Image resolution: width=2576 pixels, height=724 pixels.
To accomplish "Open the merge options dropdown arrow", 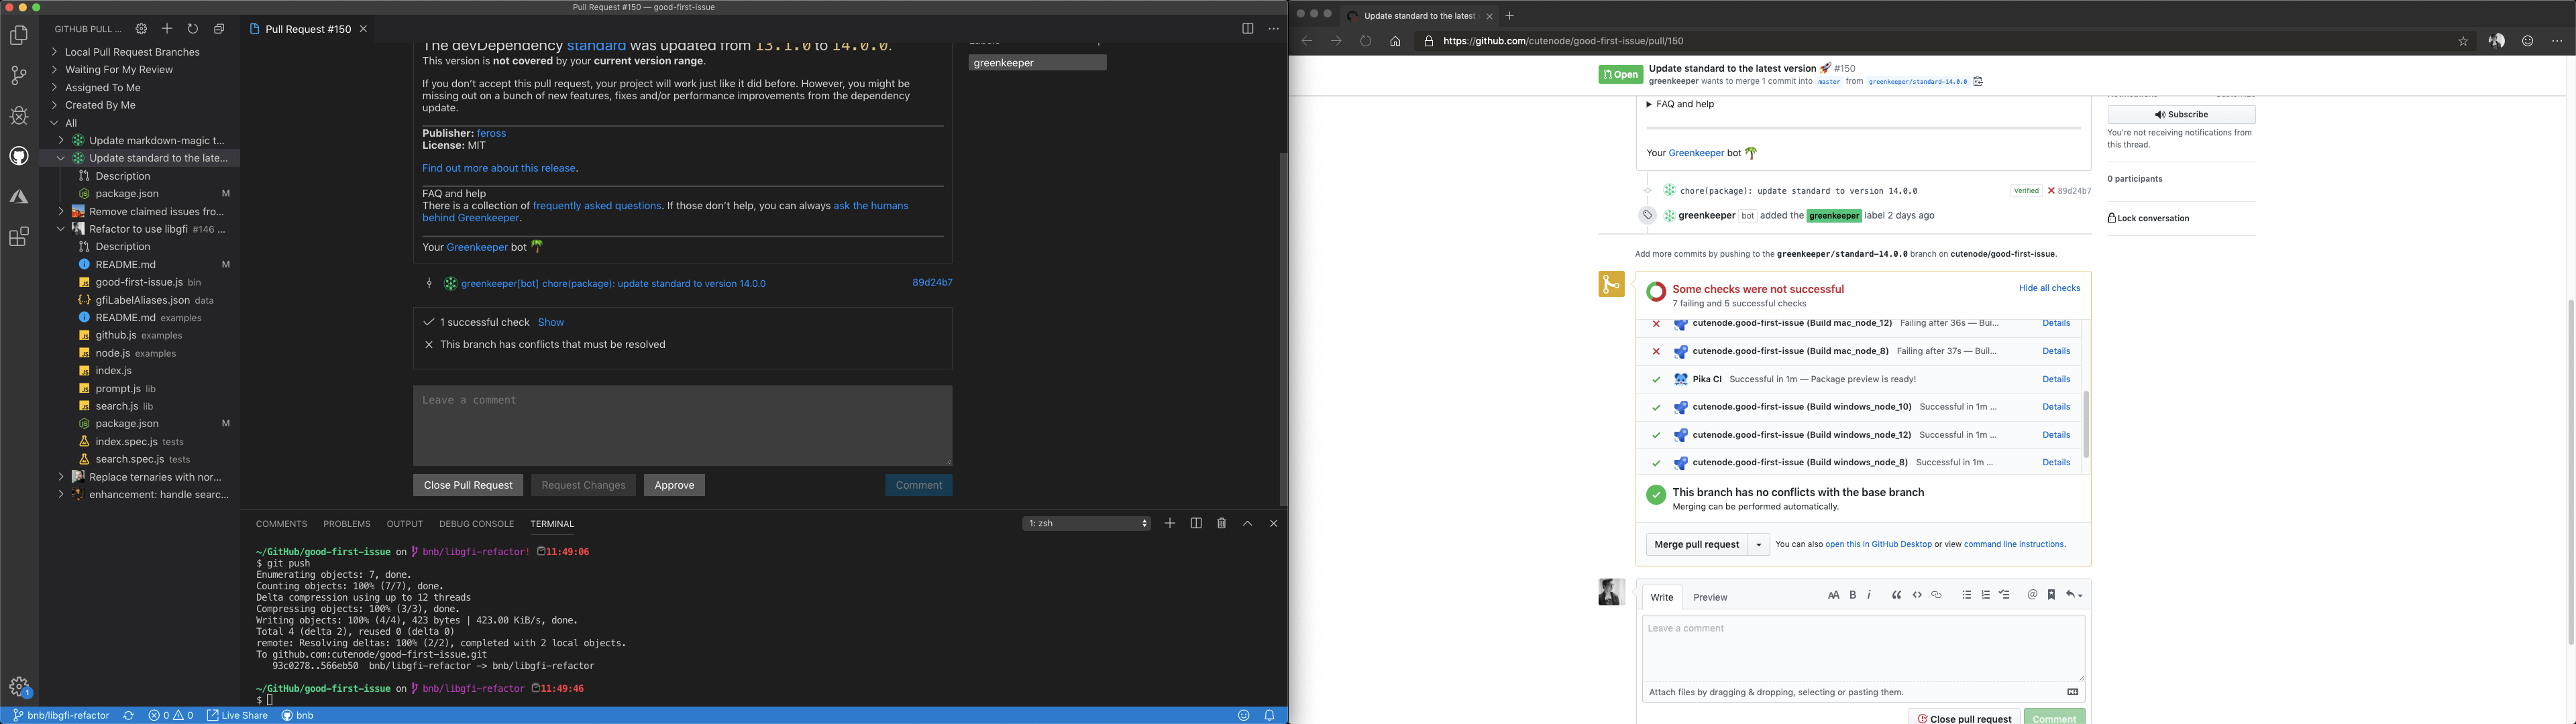I will click(x=1758, y=544).
